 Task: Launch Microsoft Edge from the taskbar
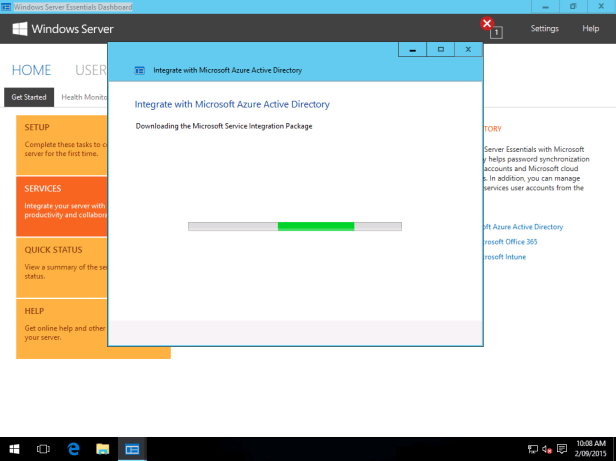[73, 449]
